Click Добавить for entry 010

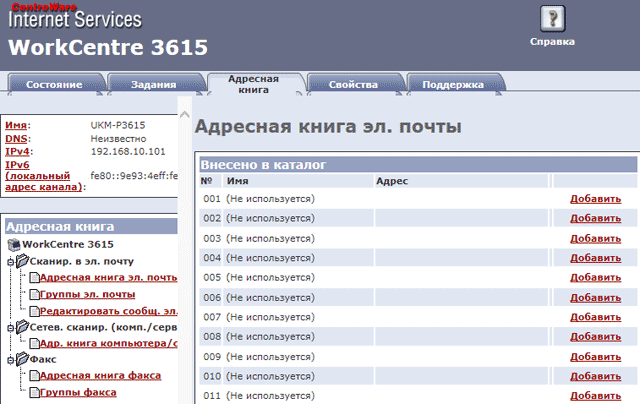pyautogui.click(x=596, y=376)
